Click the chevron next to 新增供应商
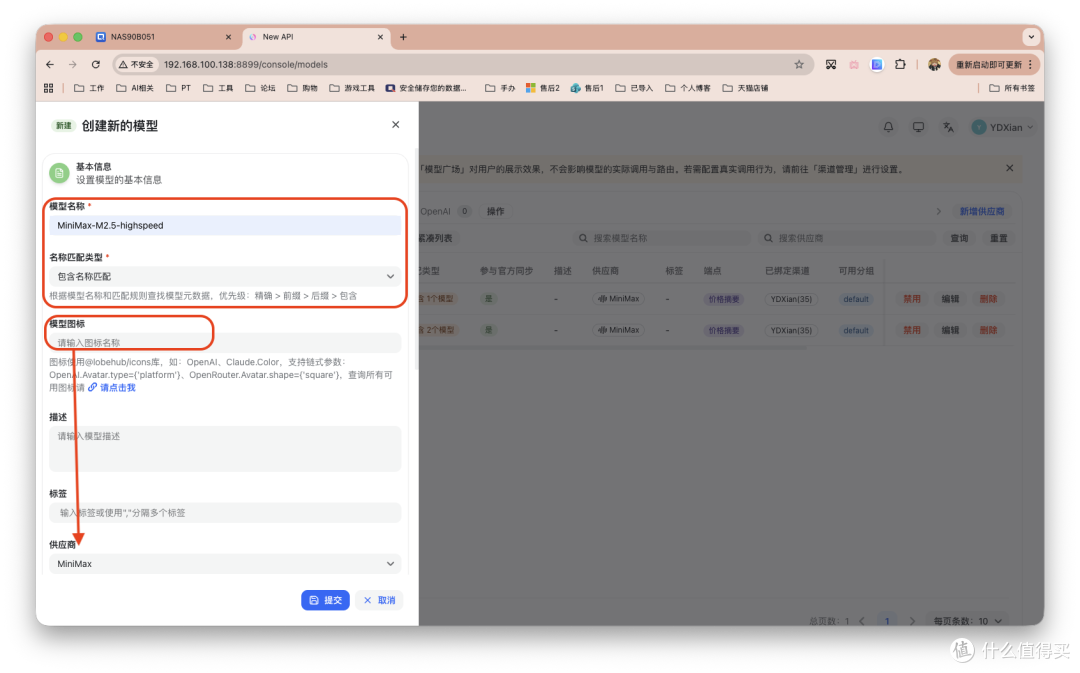Screen dimensions: 1080x673 tap(938, 211)
